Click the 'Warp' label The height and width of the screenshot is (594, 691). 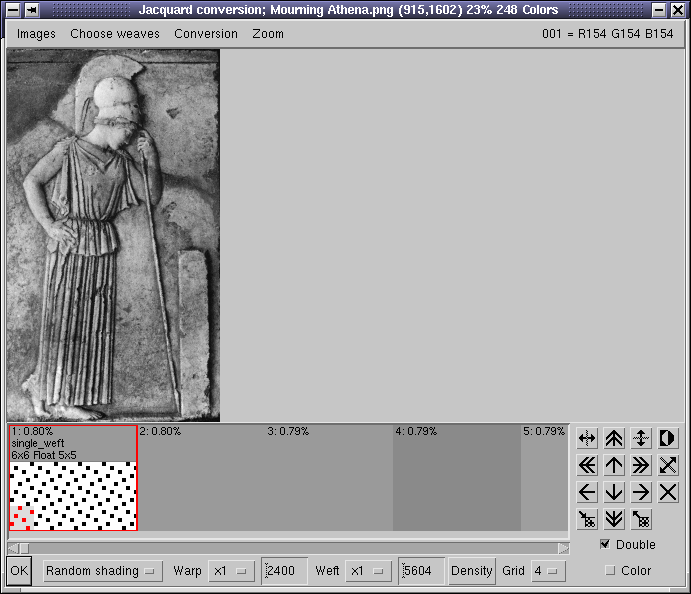click(x=187, y=571)
